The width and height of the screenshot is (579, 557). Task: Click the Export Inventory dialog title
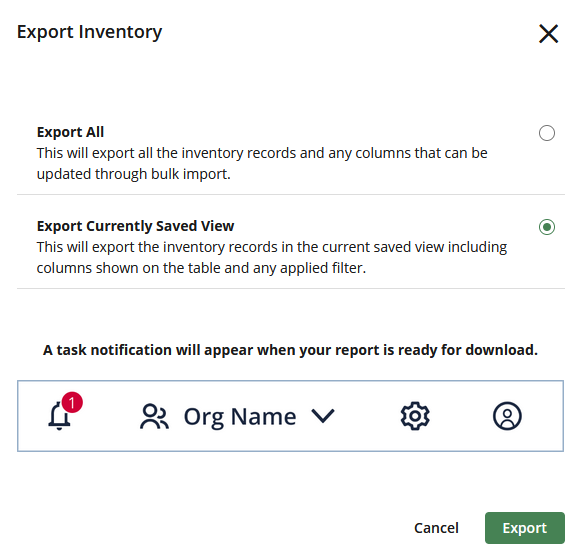89,32
